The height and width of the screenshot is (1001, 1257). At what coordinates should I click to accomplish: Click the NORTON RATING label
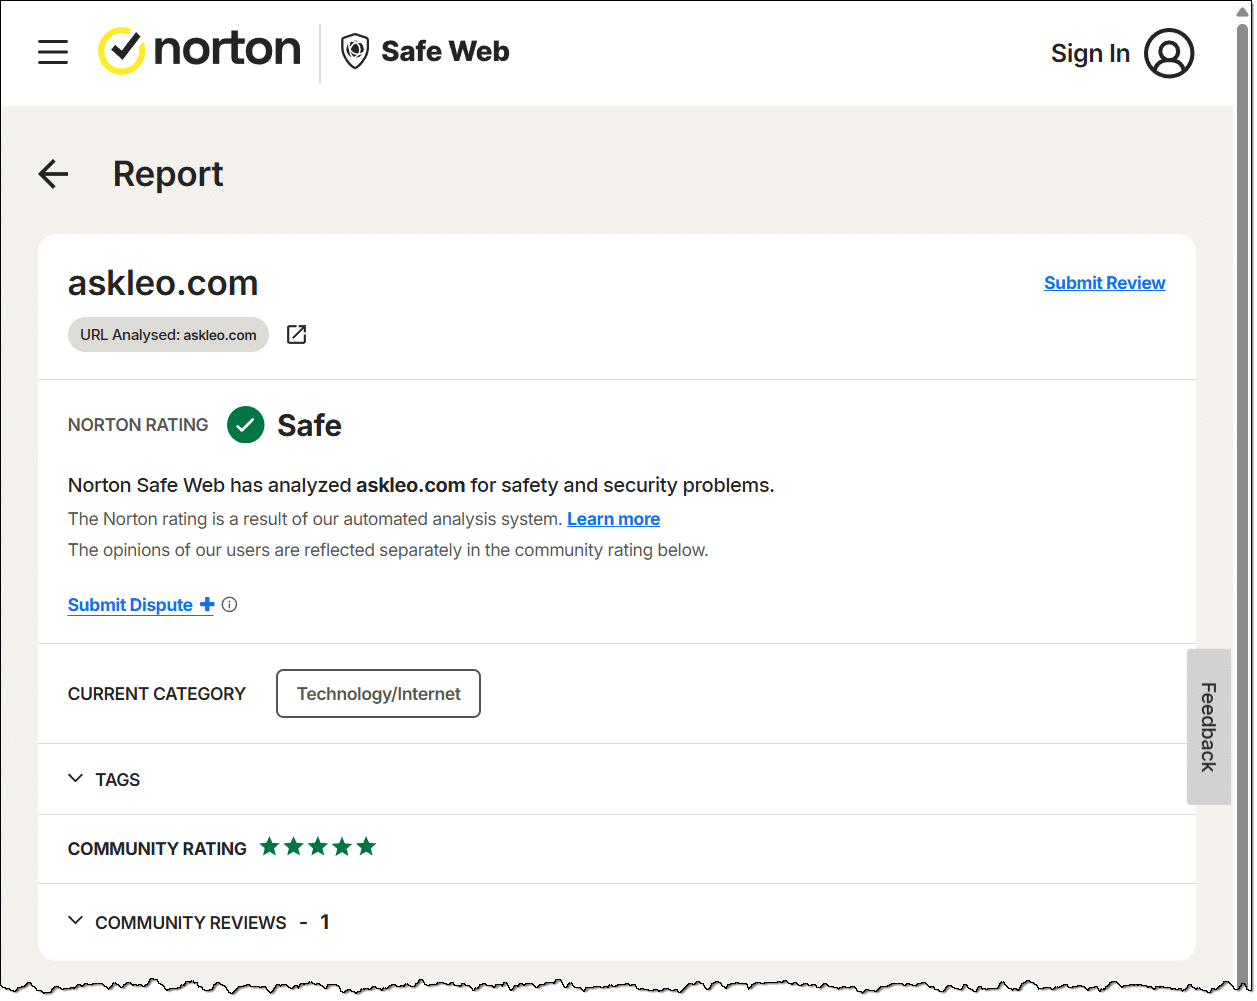click(x=138, y=425)
